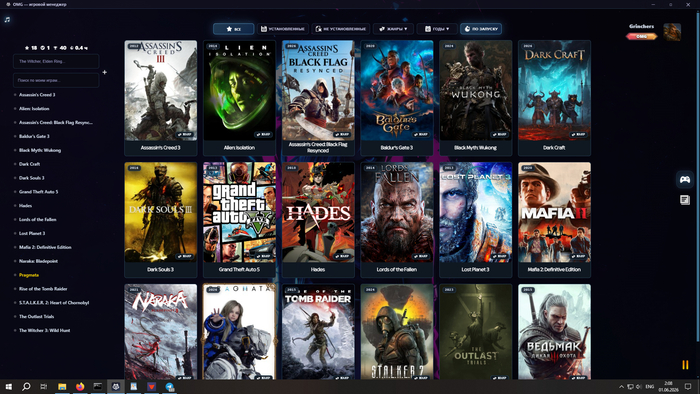Select "Alien: Isolation" in sidebar list
Image resolution: width=700 pixels, height=394 pixels.
(x=34, y=108)
